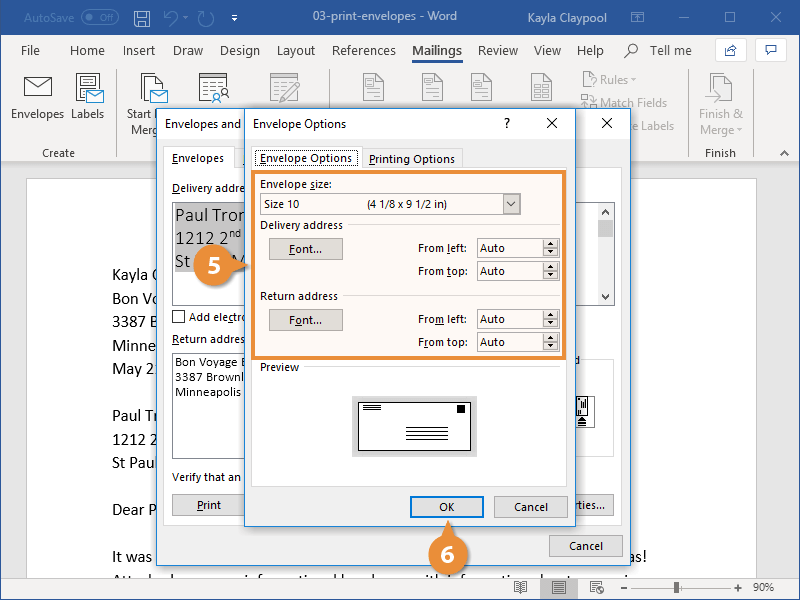
Task: Switch to the Printing Options tab
Action: [x=412, y=158]
